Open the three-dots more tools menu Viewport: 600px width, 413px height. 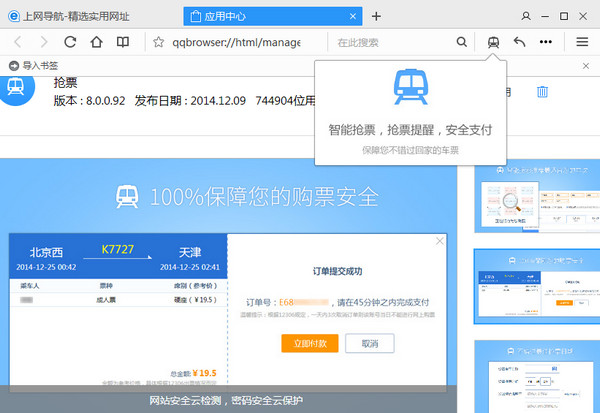pos(546,42)
